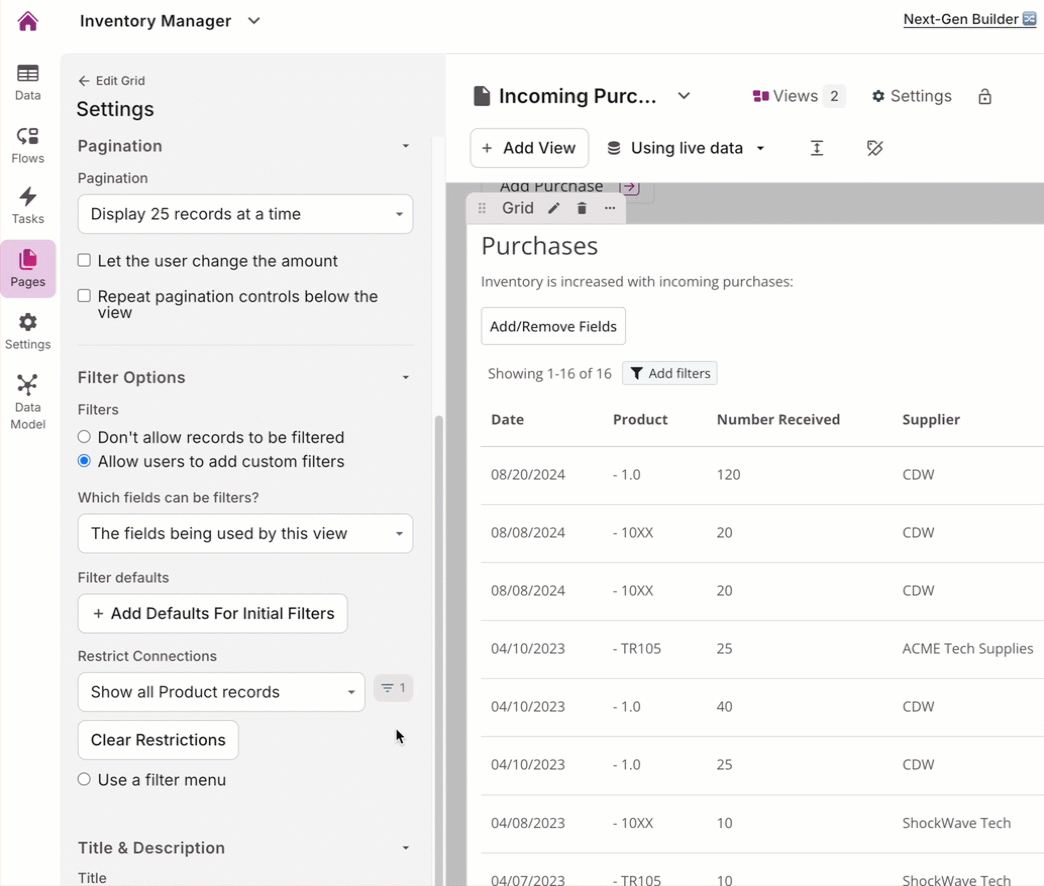Open the 'Show all Product records' dropdown
1044x886 pixels.
pyautogui.click(x=220, y=691)
